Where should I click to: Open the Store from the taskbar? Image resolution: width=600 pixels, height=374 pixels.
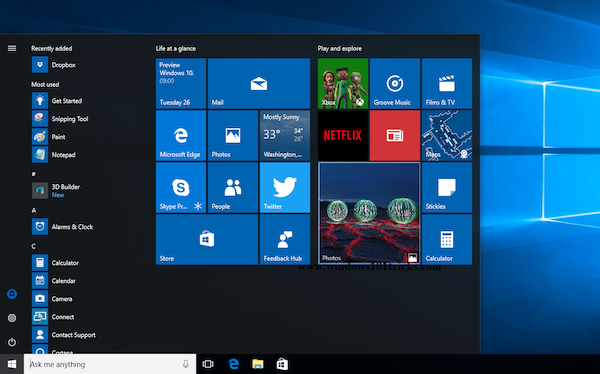pos(282,364)
